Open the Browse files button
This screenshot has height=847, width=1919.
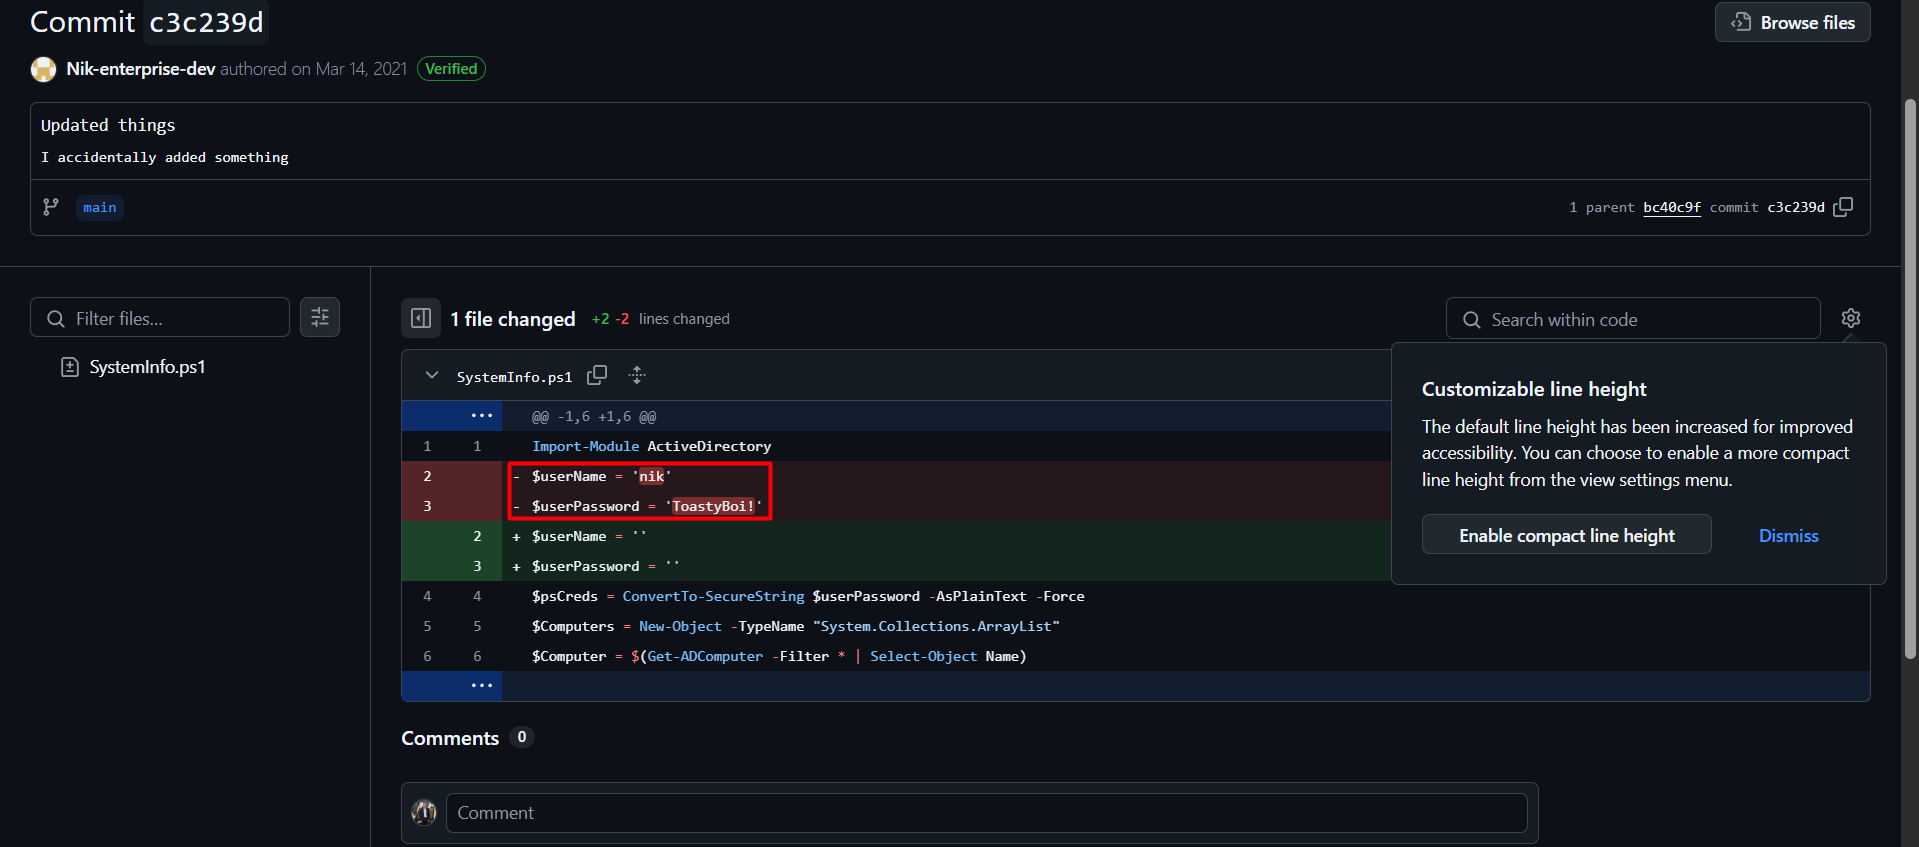(x=1792, y=22)
